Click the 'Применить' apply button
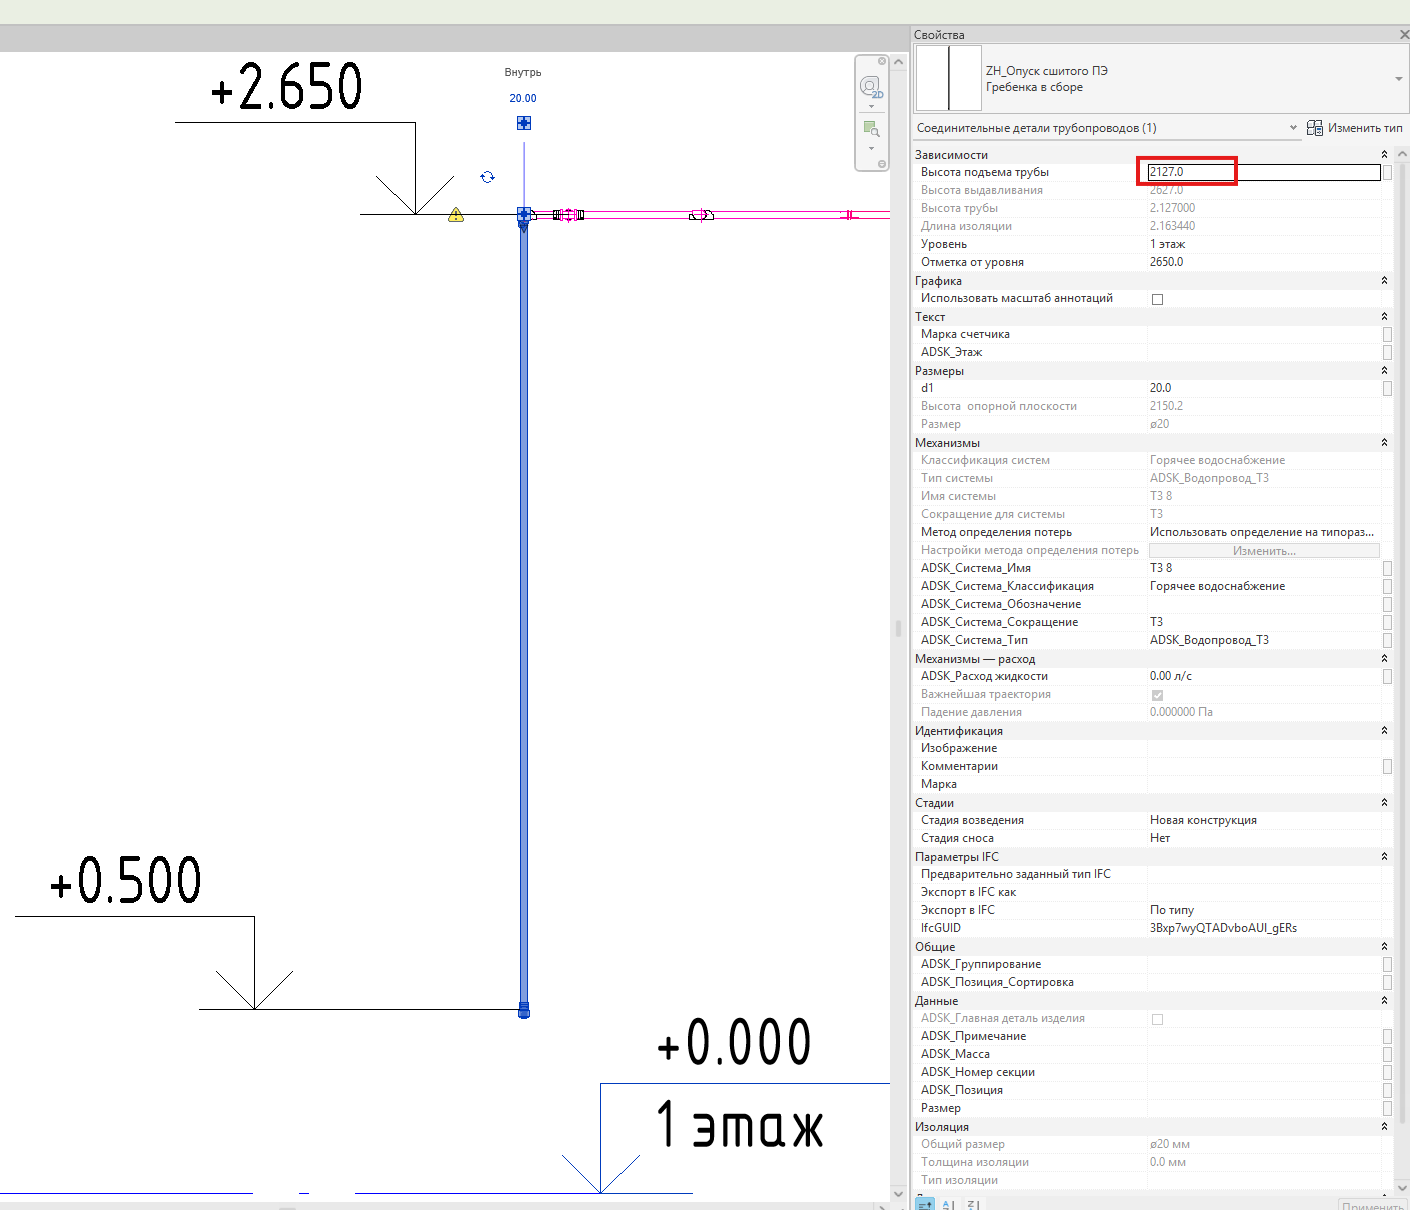This screenshot has width=1410, height=1210. coord(1373,1205)
